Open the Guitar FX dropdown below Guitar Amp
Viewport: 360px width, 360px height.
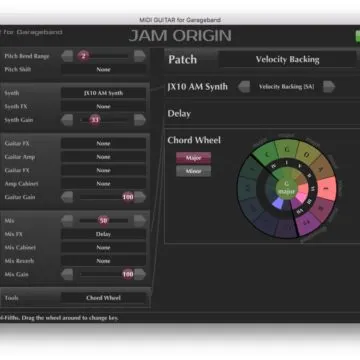[103, 170]
